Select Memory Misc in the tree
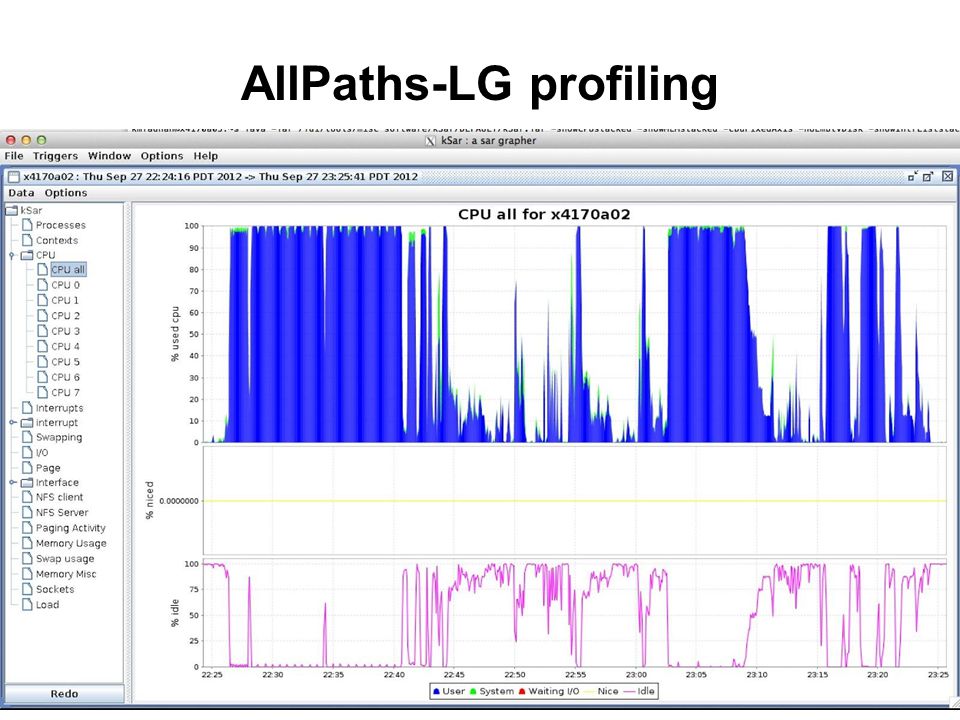The height and width of the screenshot is (720, 960). (66, 574)
